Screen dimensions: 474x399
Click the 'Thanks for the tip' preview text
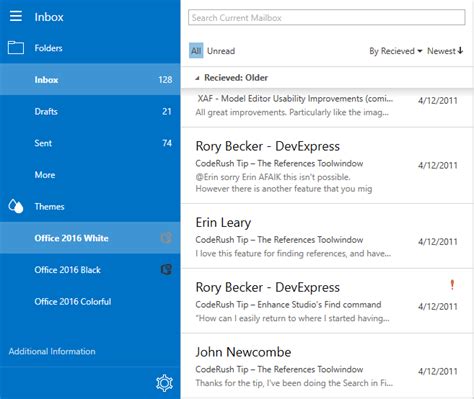294,383
